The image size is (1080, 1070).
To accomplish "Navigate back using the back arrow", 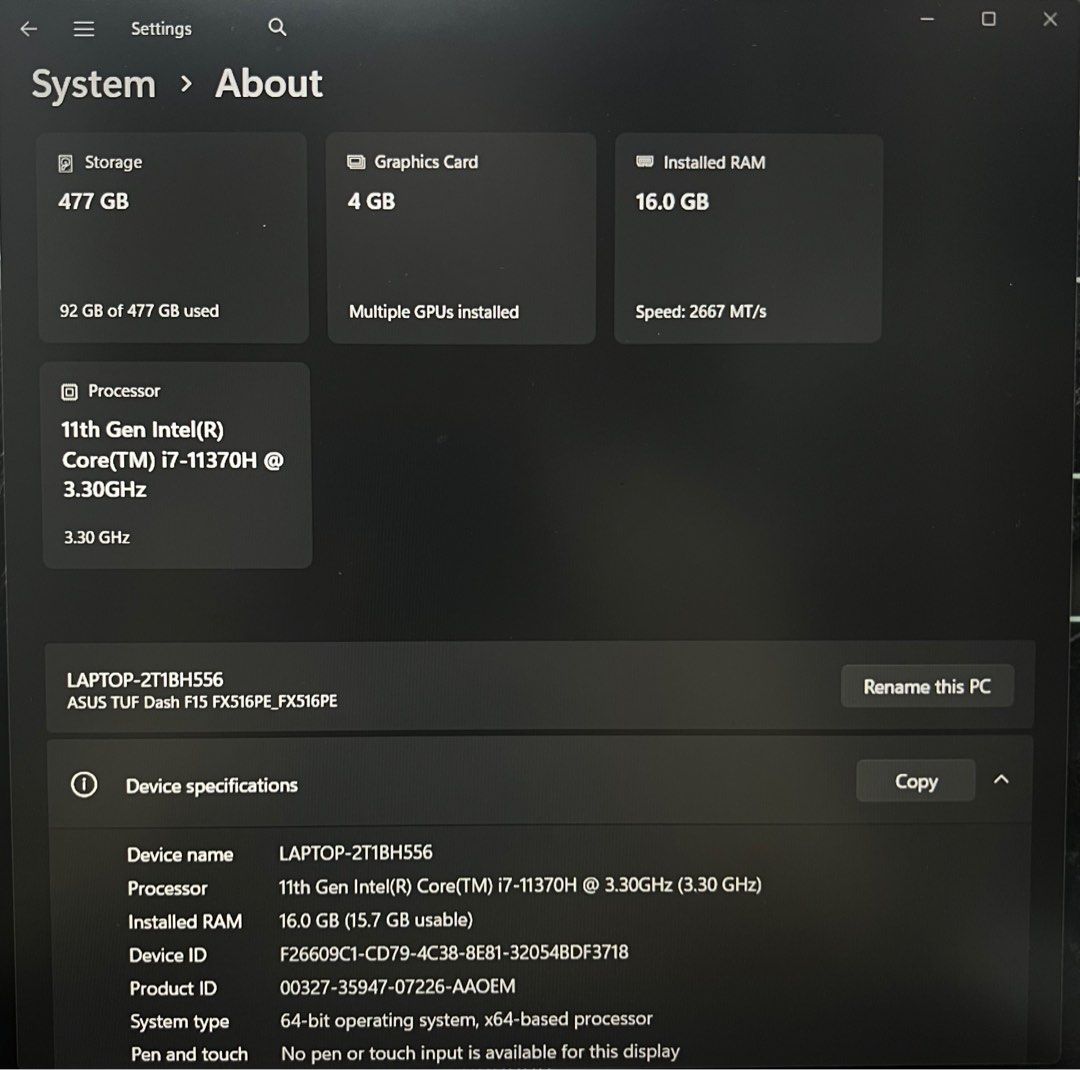I will pos(28,28).
